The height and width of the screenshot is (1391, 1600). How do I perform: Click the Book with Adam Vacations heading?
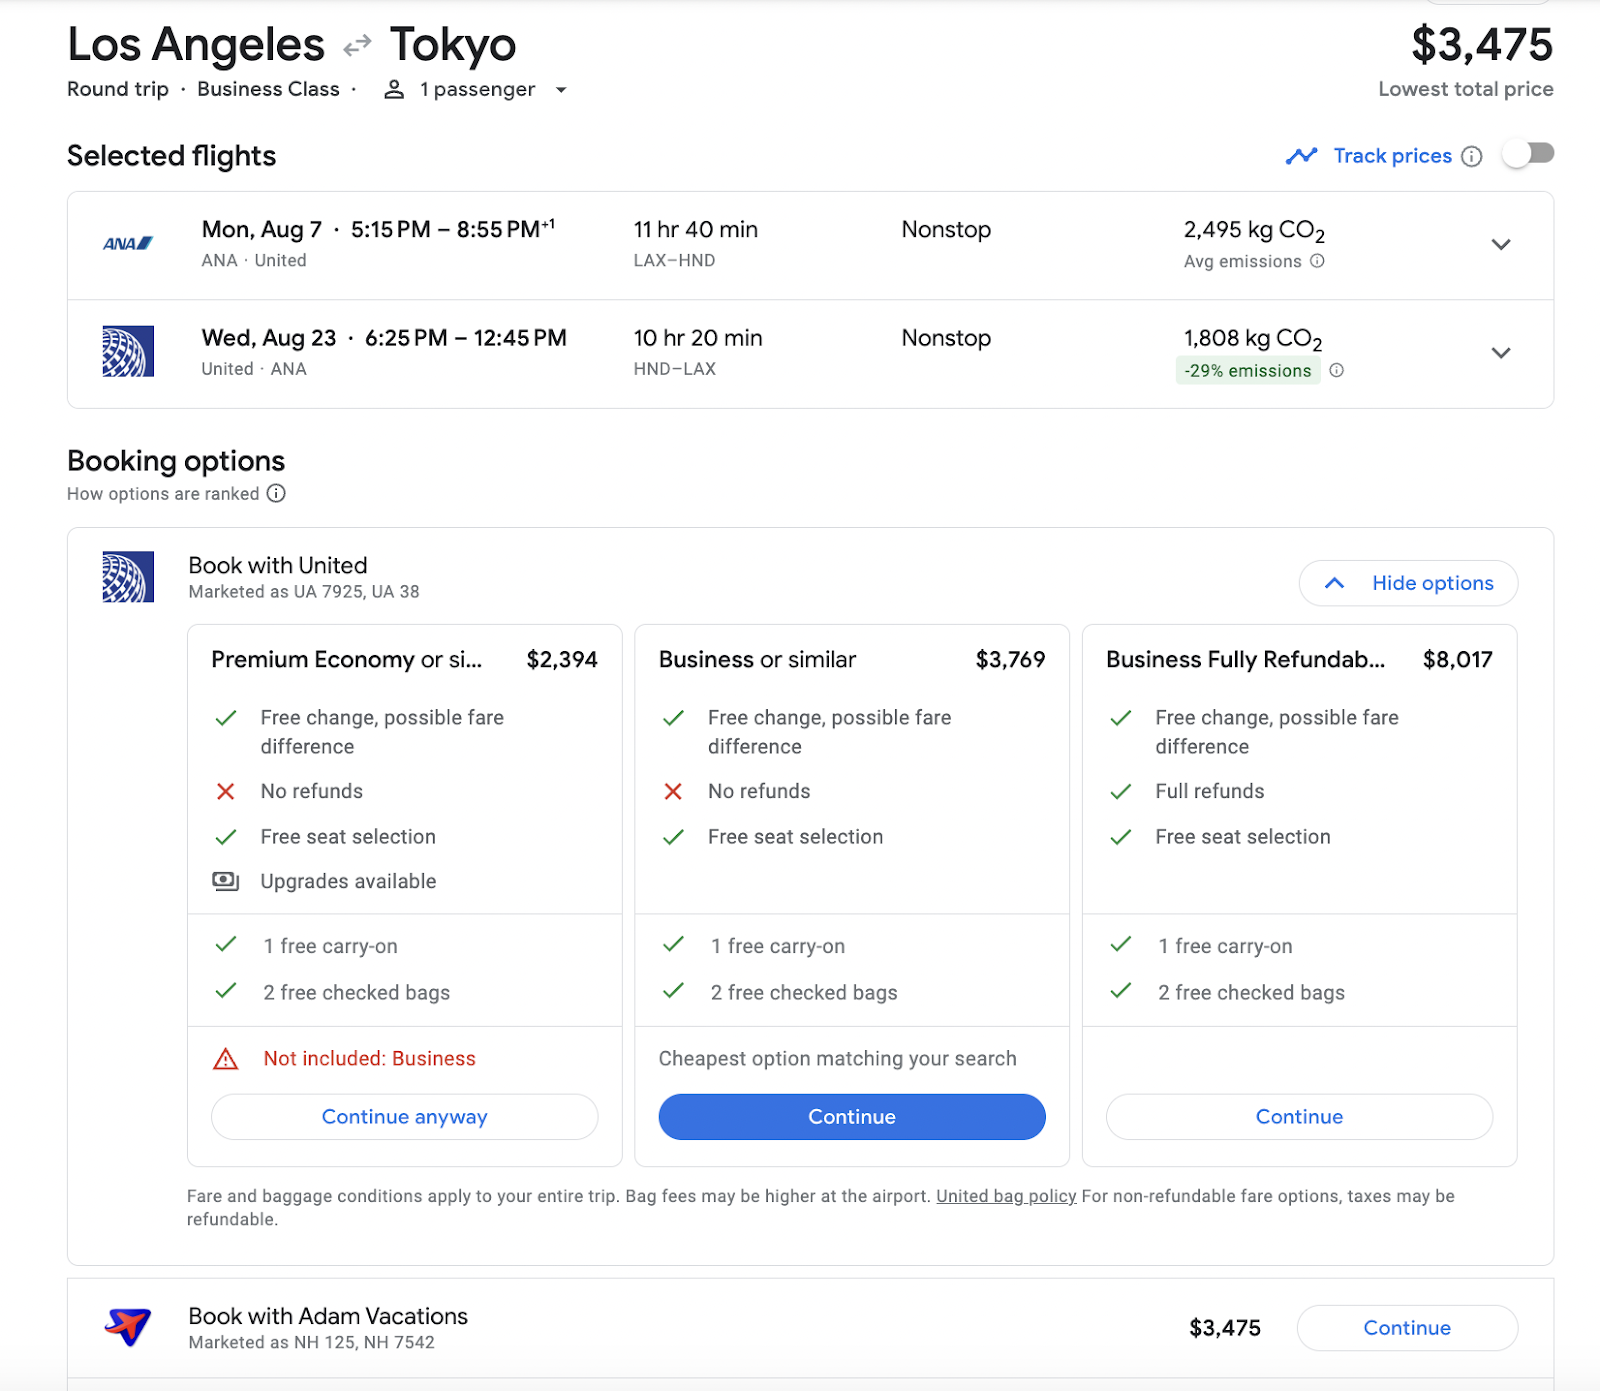[328, 1316]
